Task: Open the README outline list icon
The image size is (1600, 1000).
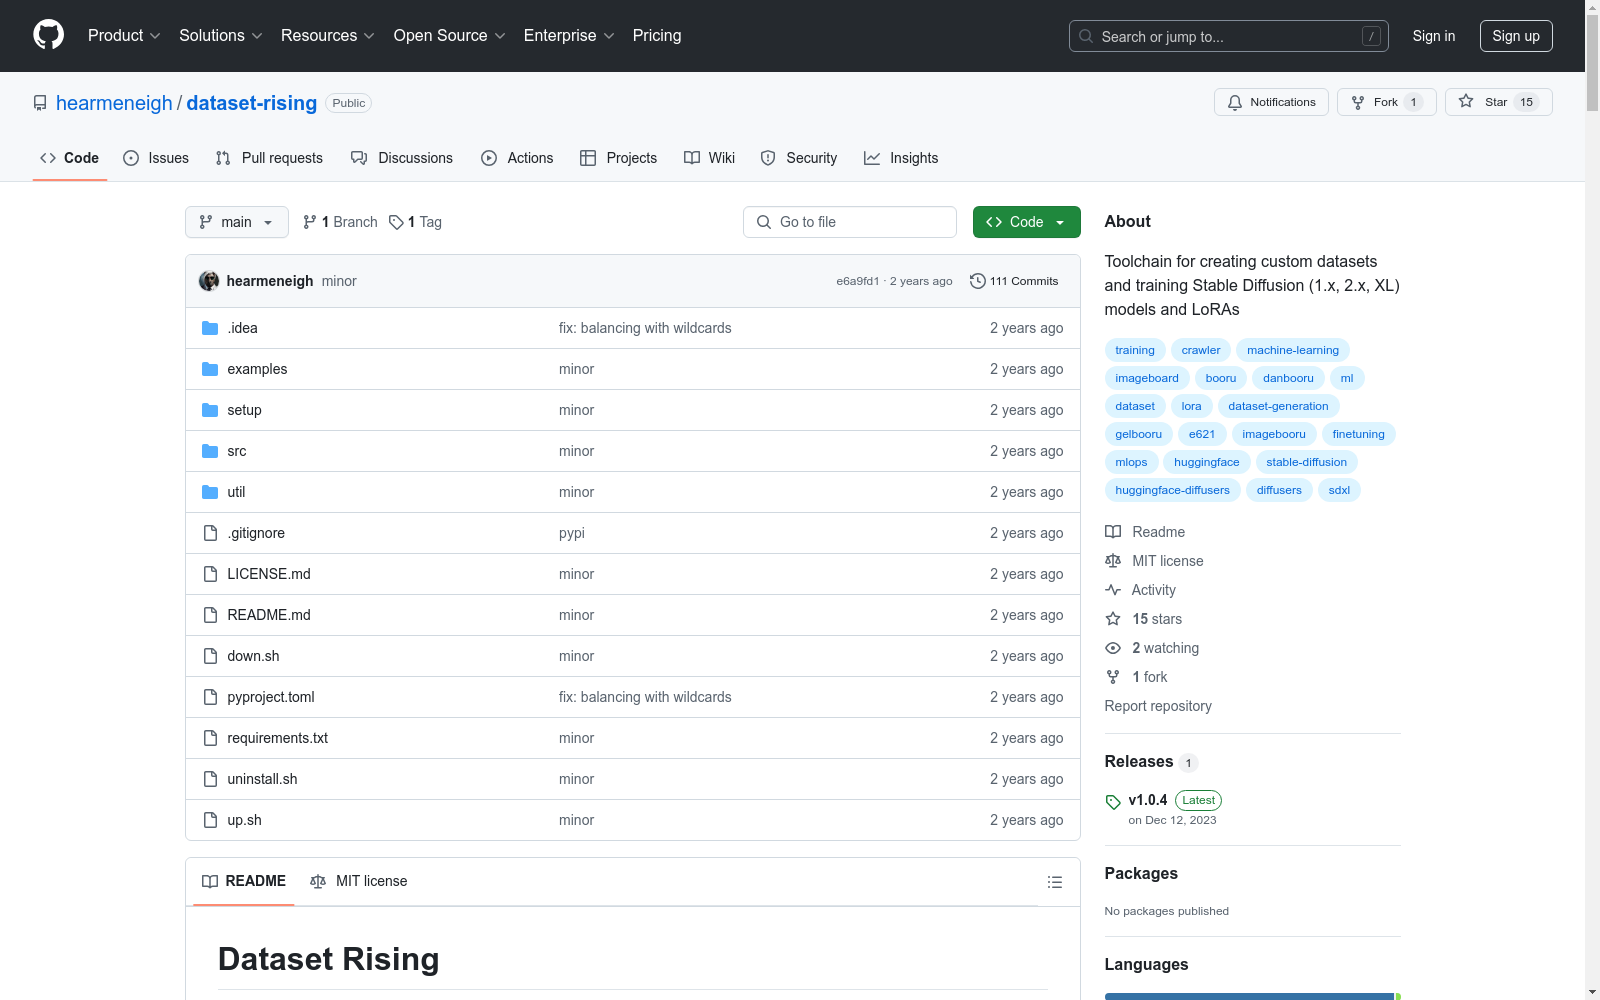Action: point(1054,882)
